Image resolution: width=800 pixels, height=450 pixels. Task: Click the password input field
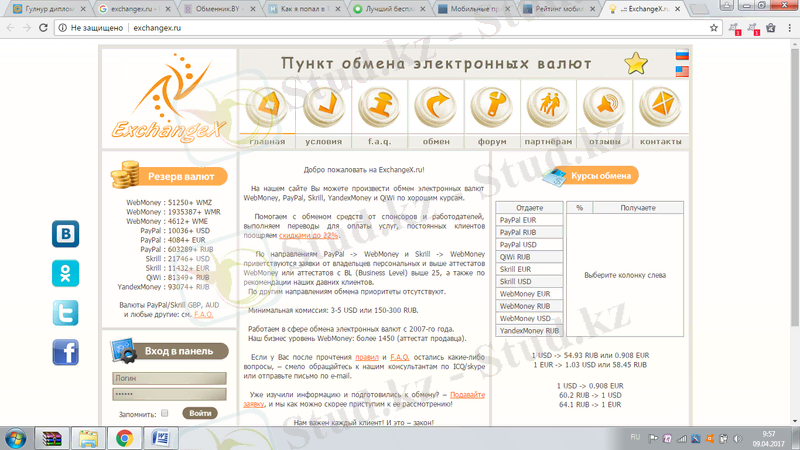click(169, 394)
